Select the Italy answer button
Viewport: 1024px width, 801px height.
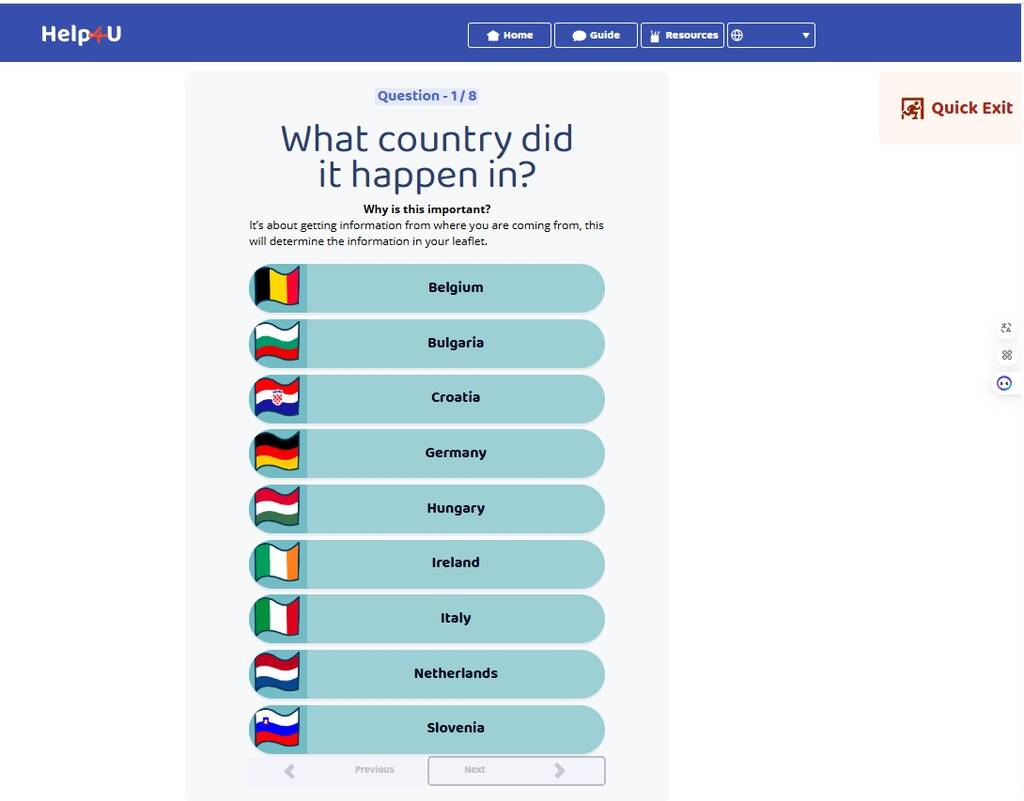coord(455,618)
